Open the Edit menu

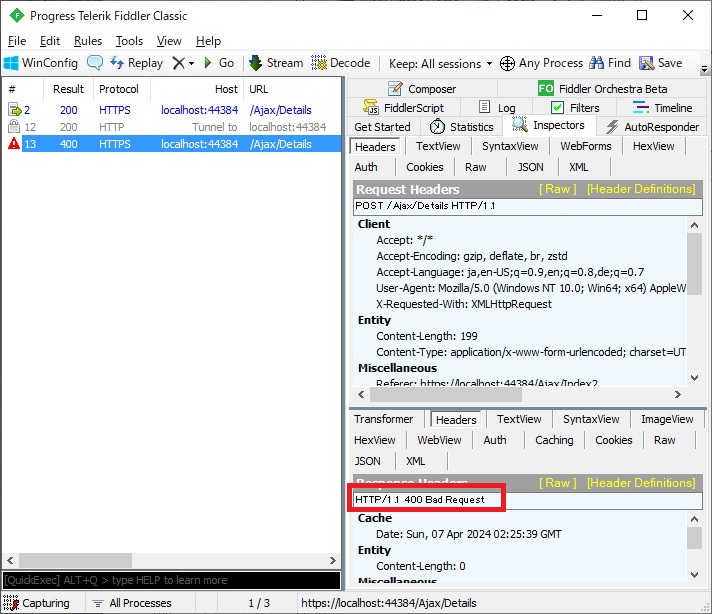pos(49,41)
